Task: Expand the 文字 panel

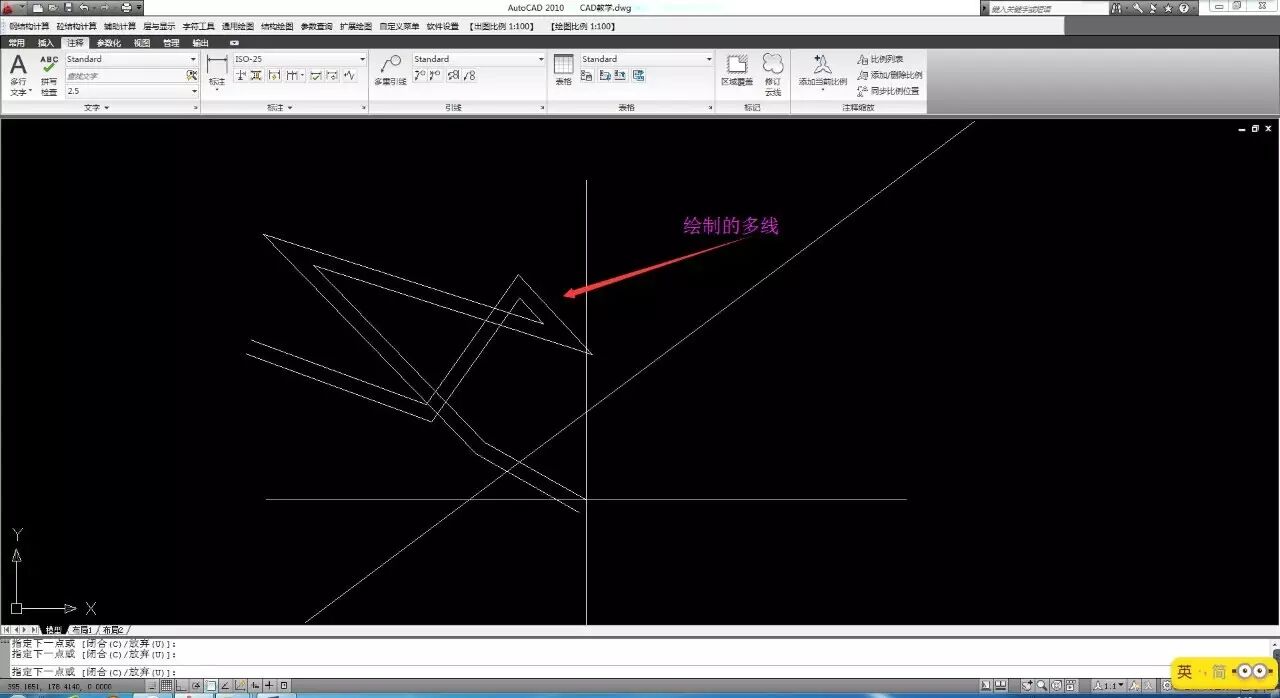Action: (96, 107)
